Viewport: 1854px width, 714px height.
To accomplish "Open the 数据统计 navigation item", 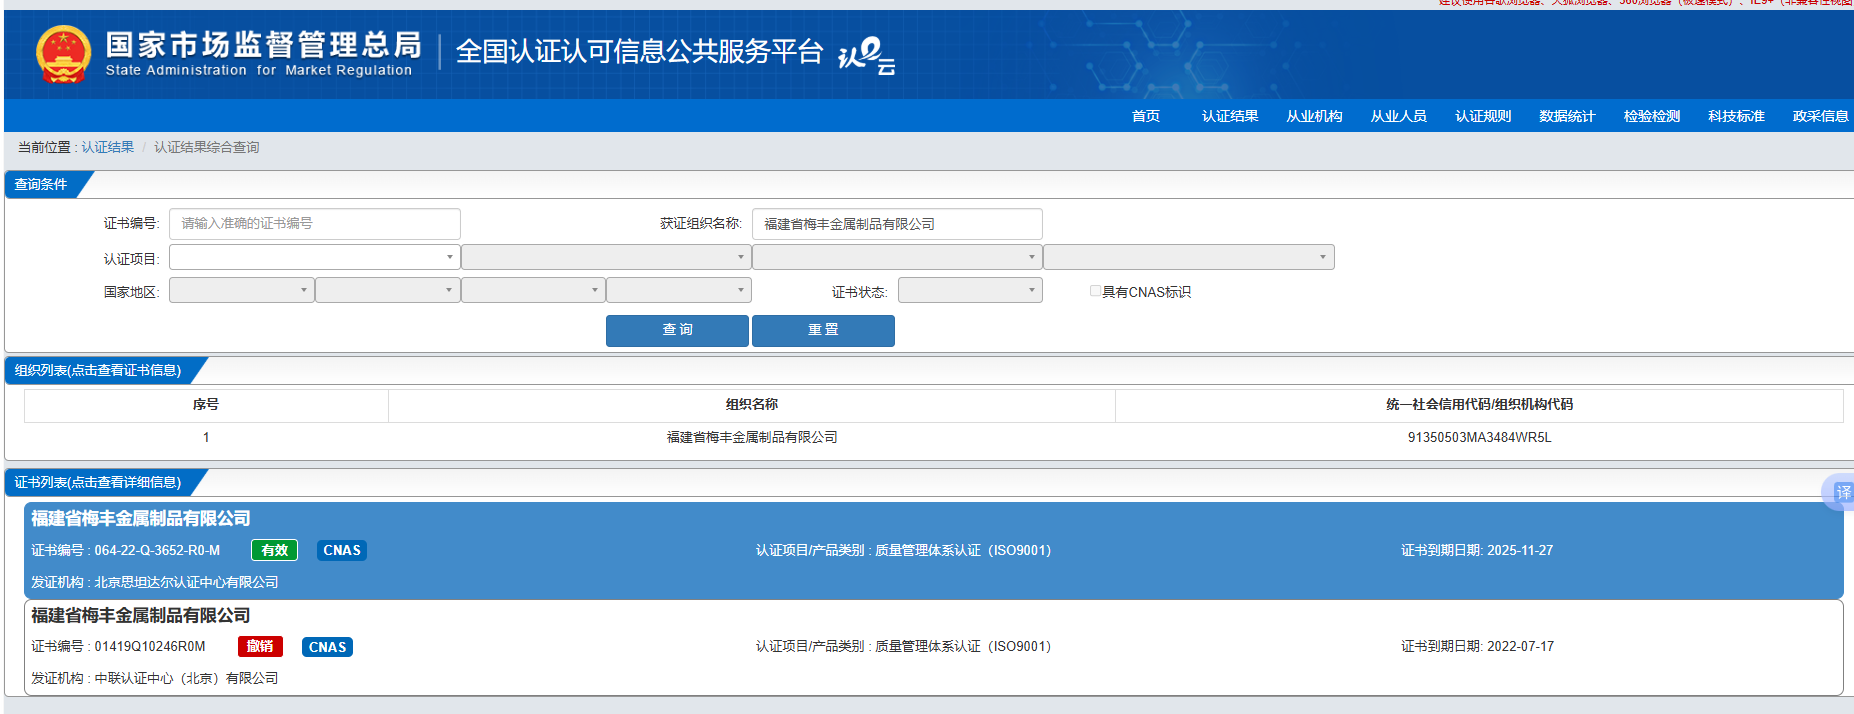I will (1567, 116).
